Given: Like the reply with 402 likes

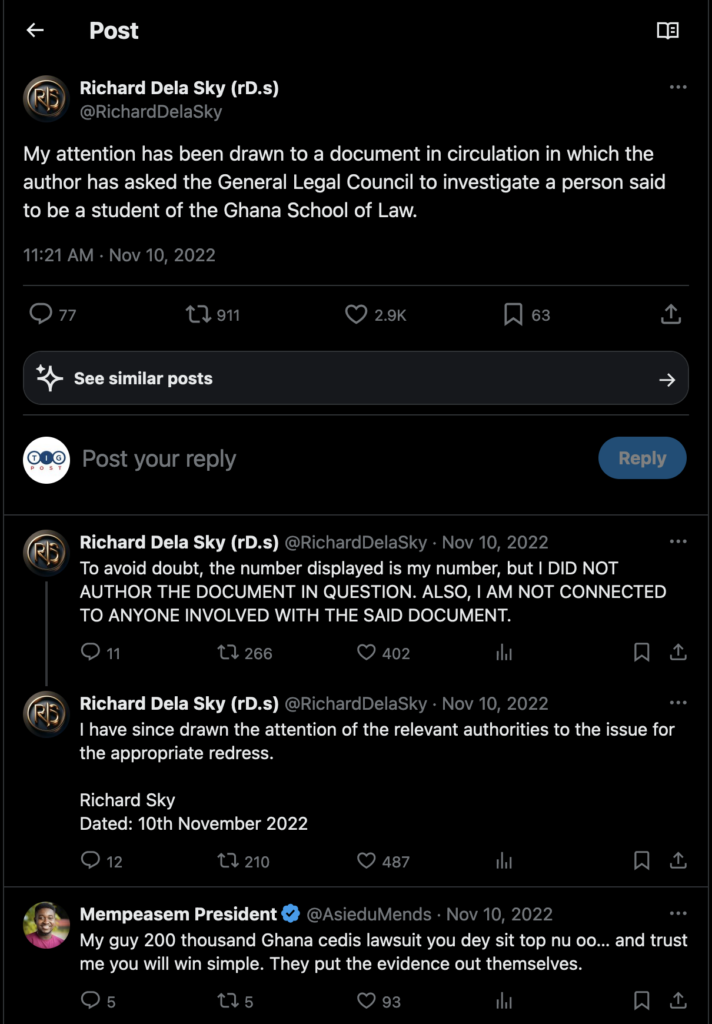Looking at the screenshot, I should click(x=366, y=652).
